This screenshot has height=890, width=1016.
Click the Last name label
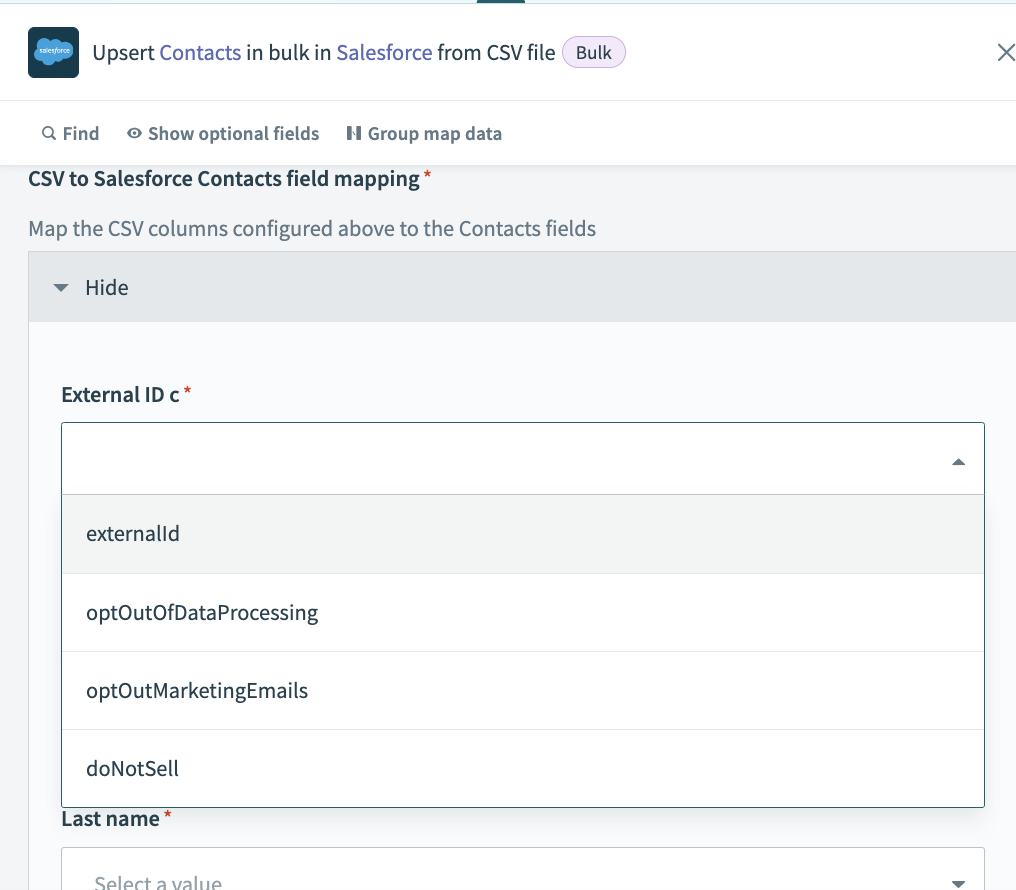click(111, 819)
